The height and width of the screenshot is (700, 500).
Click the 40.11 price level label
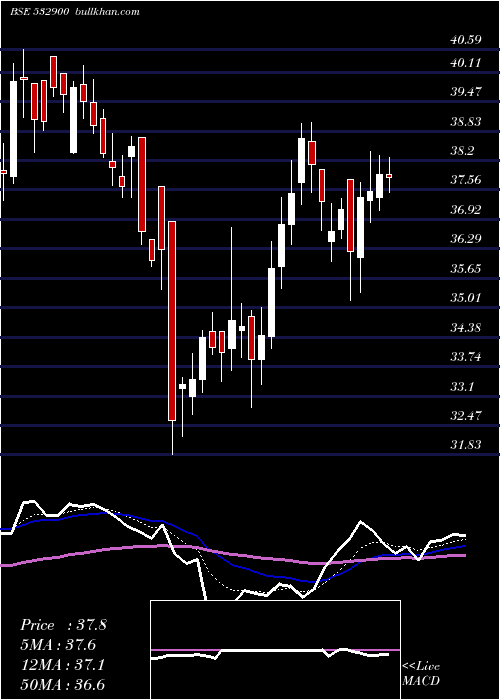(x=466, y=63)
